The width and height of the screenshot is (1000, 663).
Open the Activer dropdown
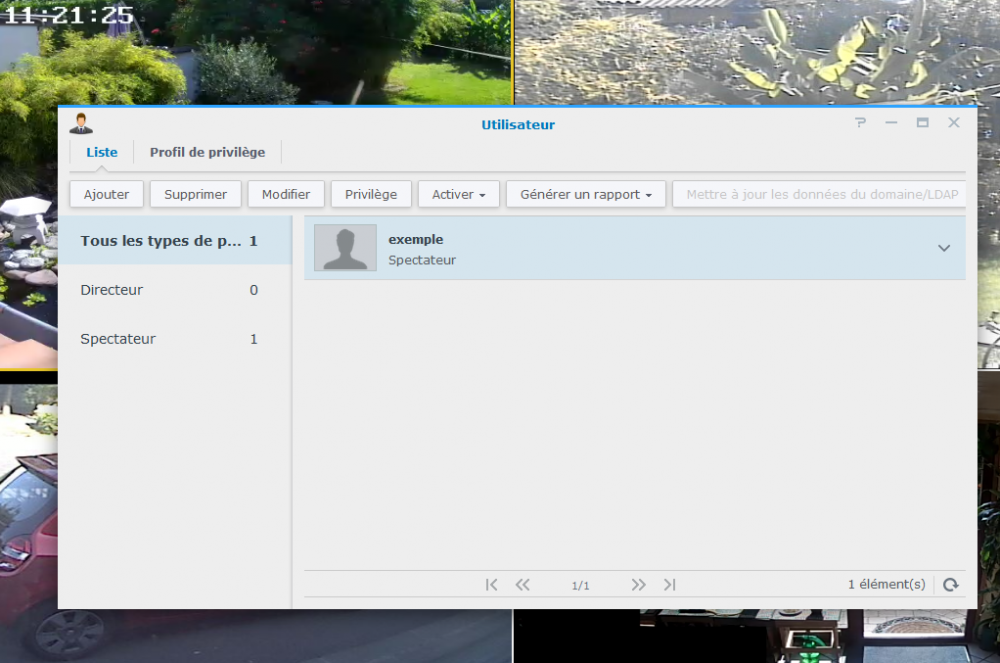point(459,194)
